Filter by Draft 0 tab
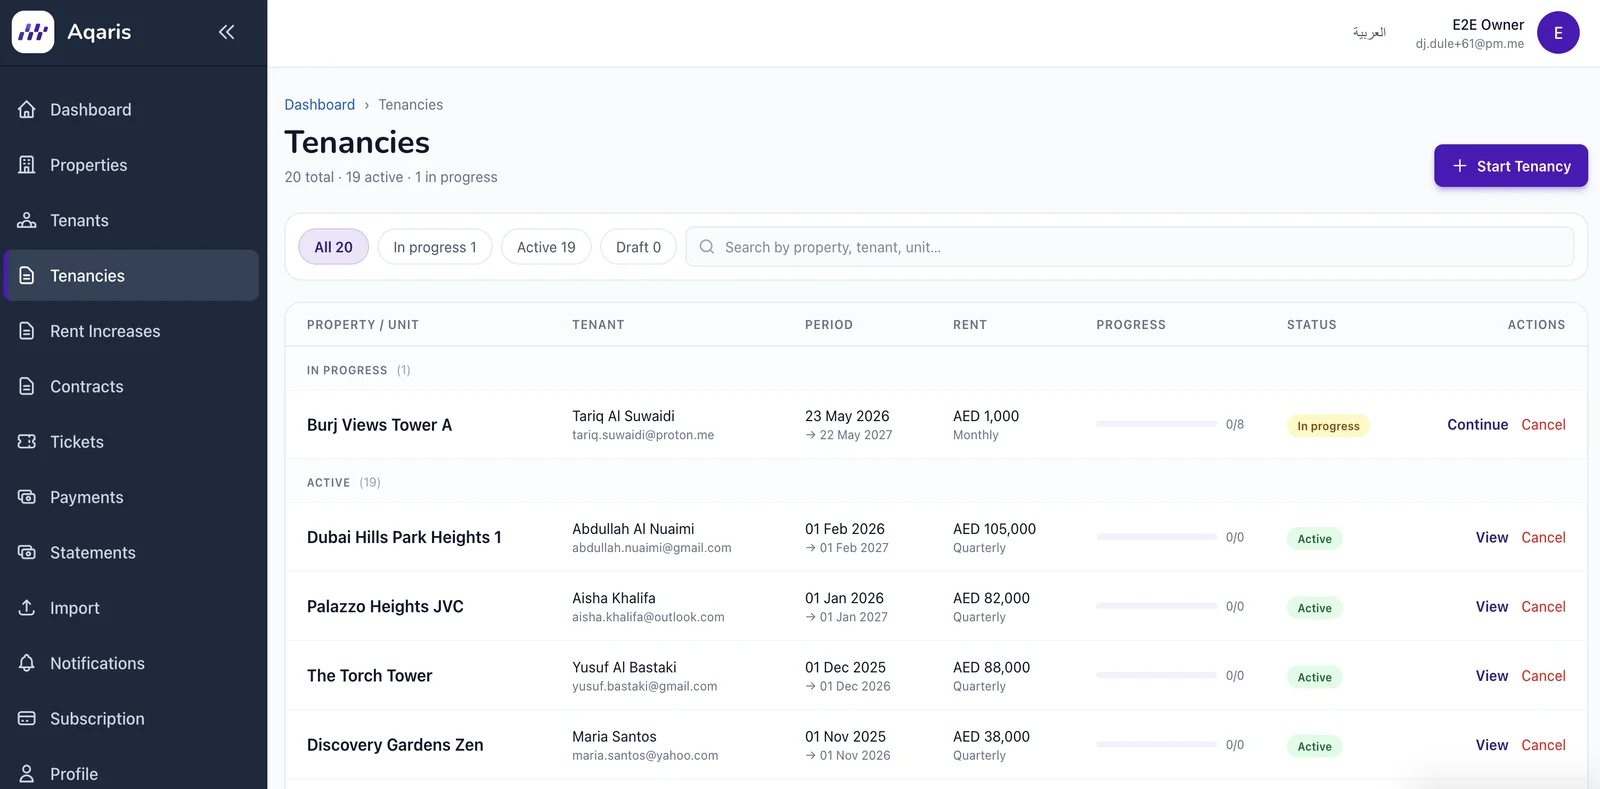Image resolution: width=1600 pixels, height=789 pixels. click(638, 247)
